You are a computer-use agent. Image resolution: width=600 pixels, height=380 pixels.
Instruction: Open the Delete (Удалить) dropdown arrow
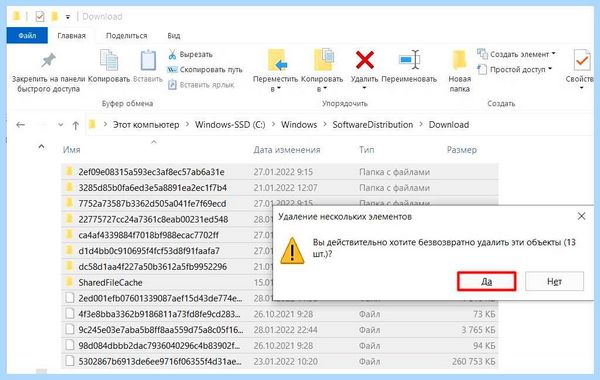[x=364, y=88]
